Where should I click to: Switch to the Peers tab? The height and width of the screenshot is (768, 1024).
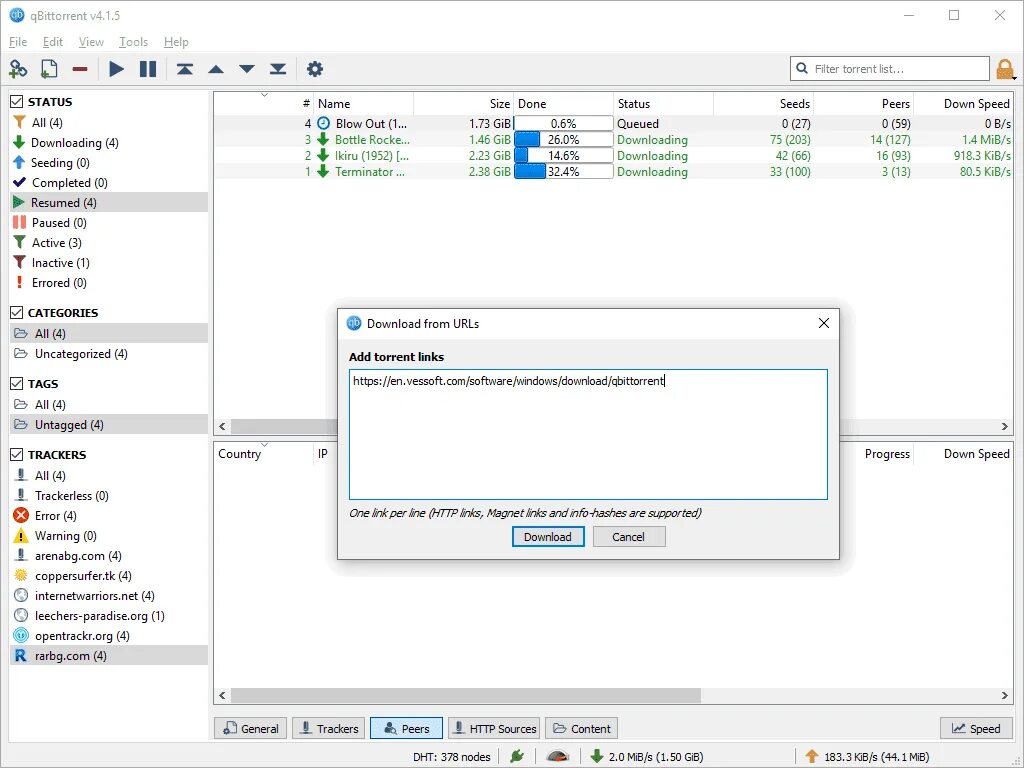(406, 728)
